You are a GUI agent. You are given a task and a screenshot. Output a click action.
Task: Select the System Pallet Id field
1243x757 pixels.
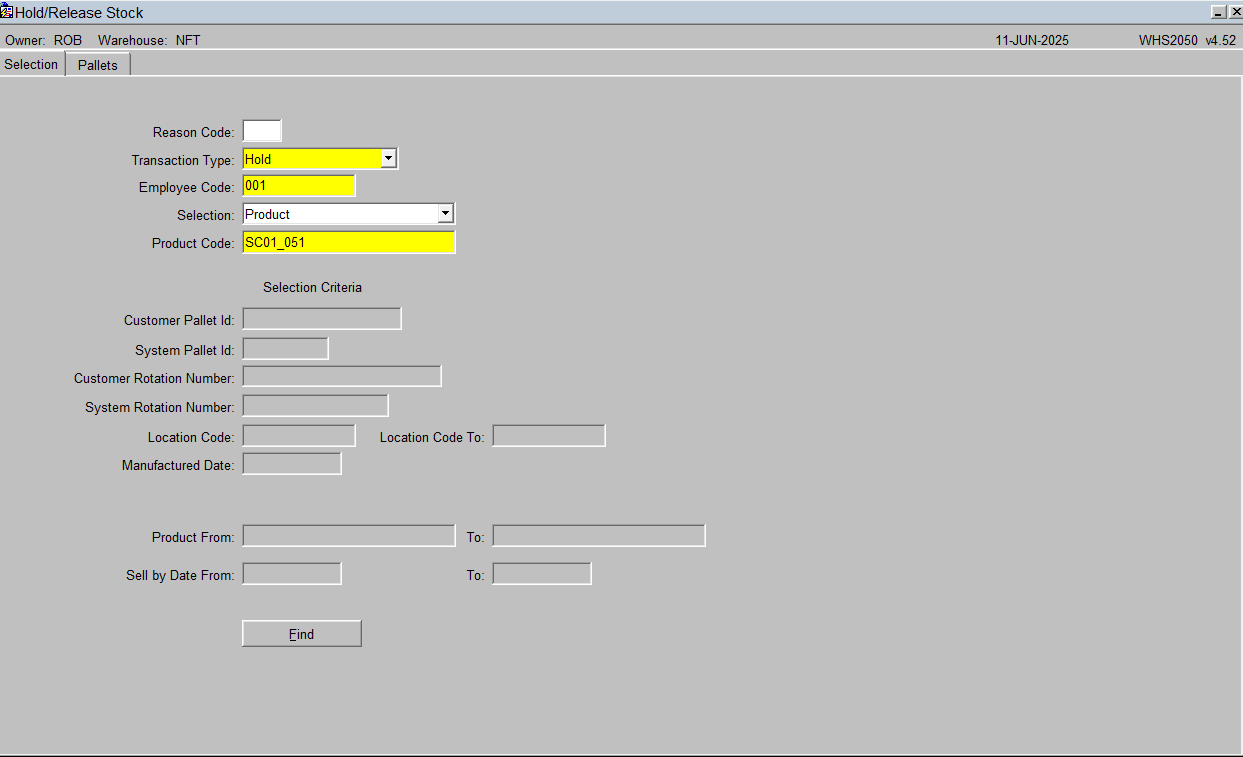tap(285, 349)
